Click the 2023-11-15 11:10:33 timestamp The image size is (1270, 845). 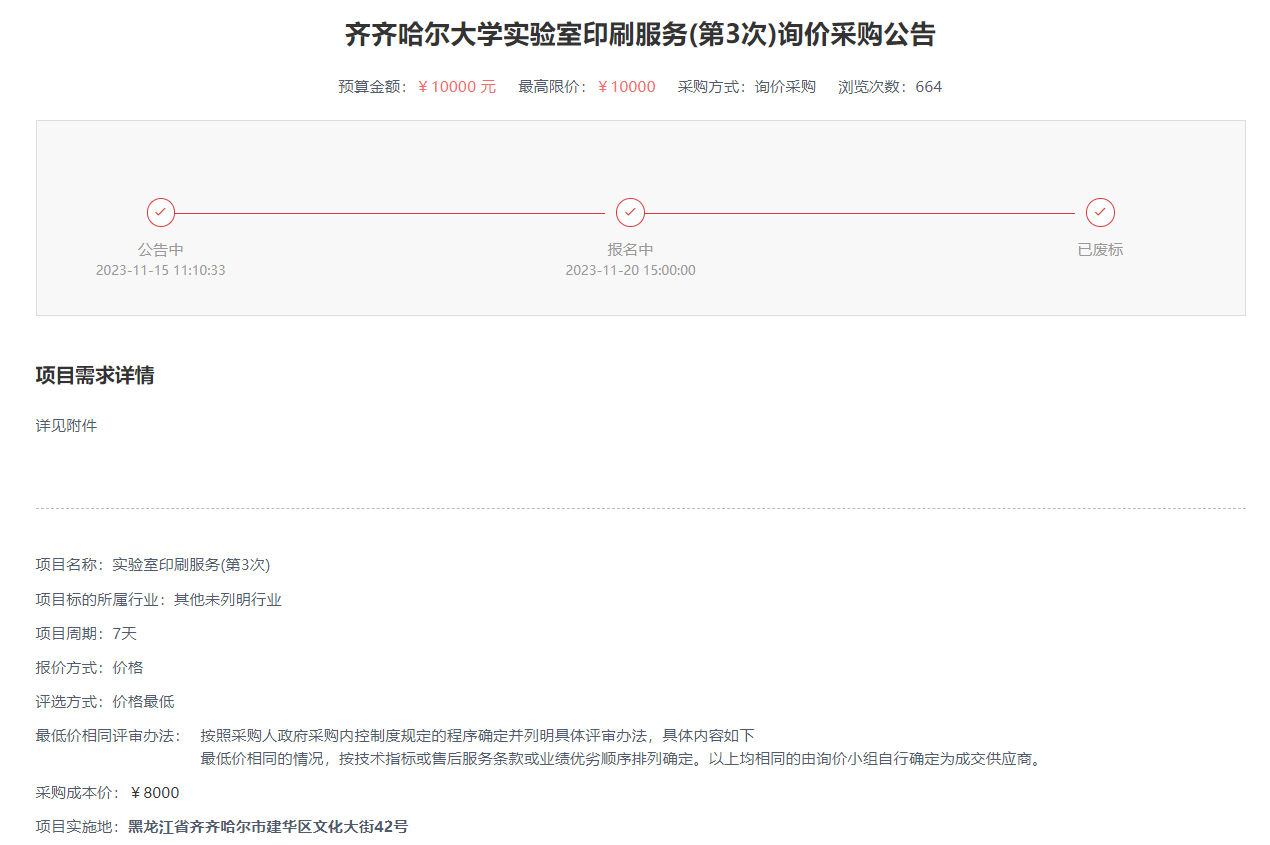(x=161, y=270)
